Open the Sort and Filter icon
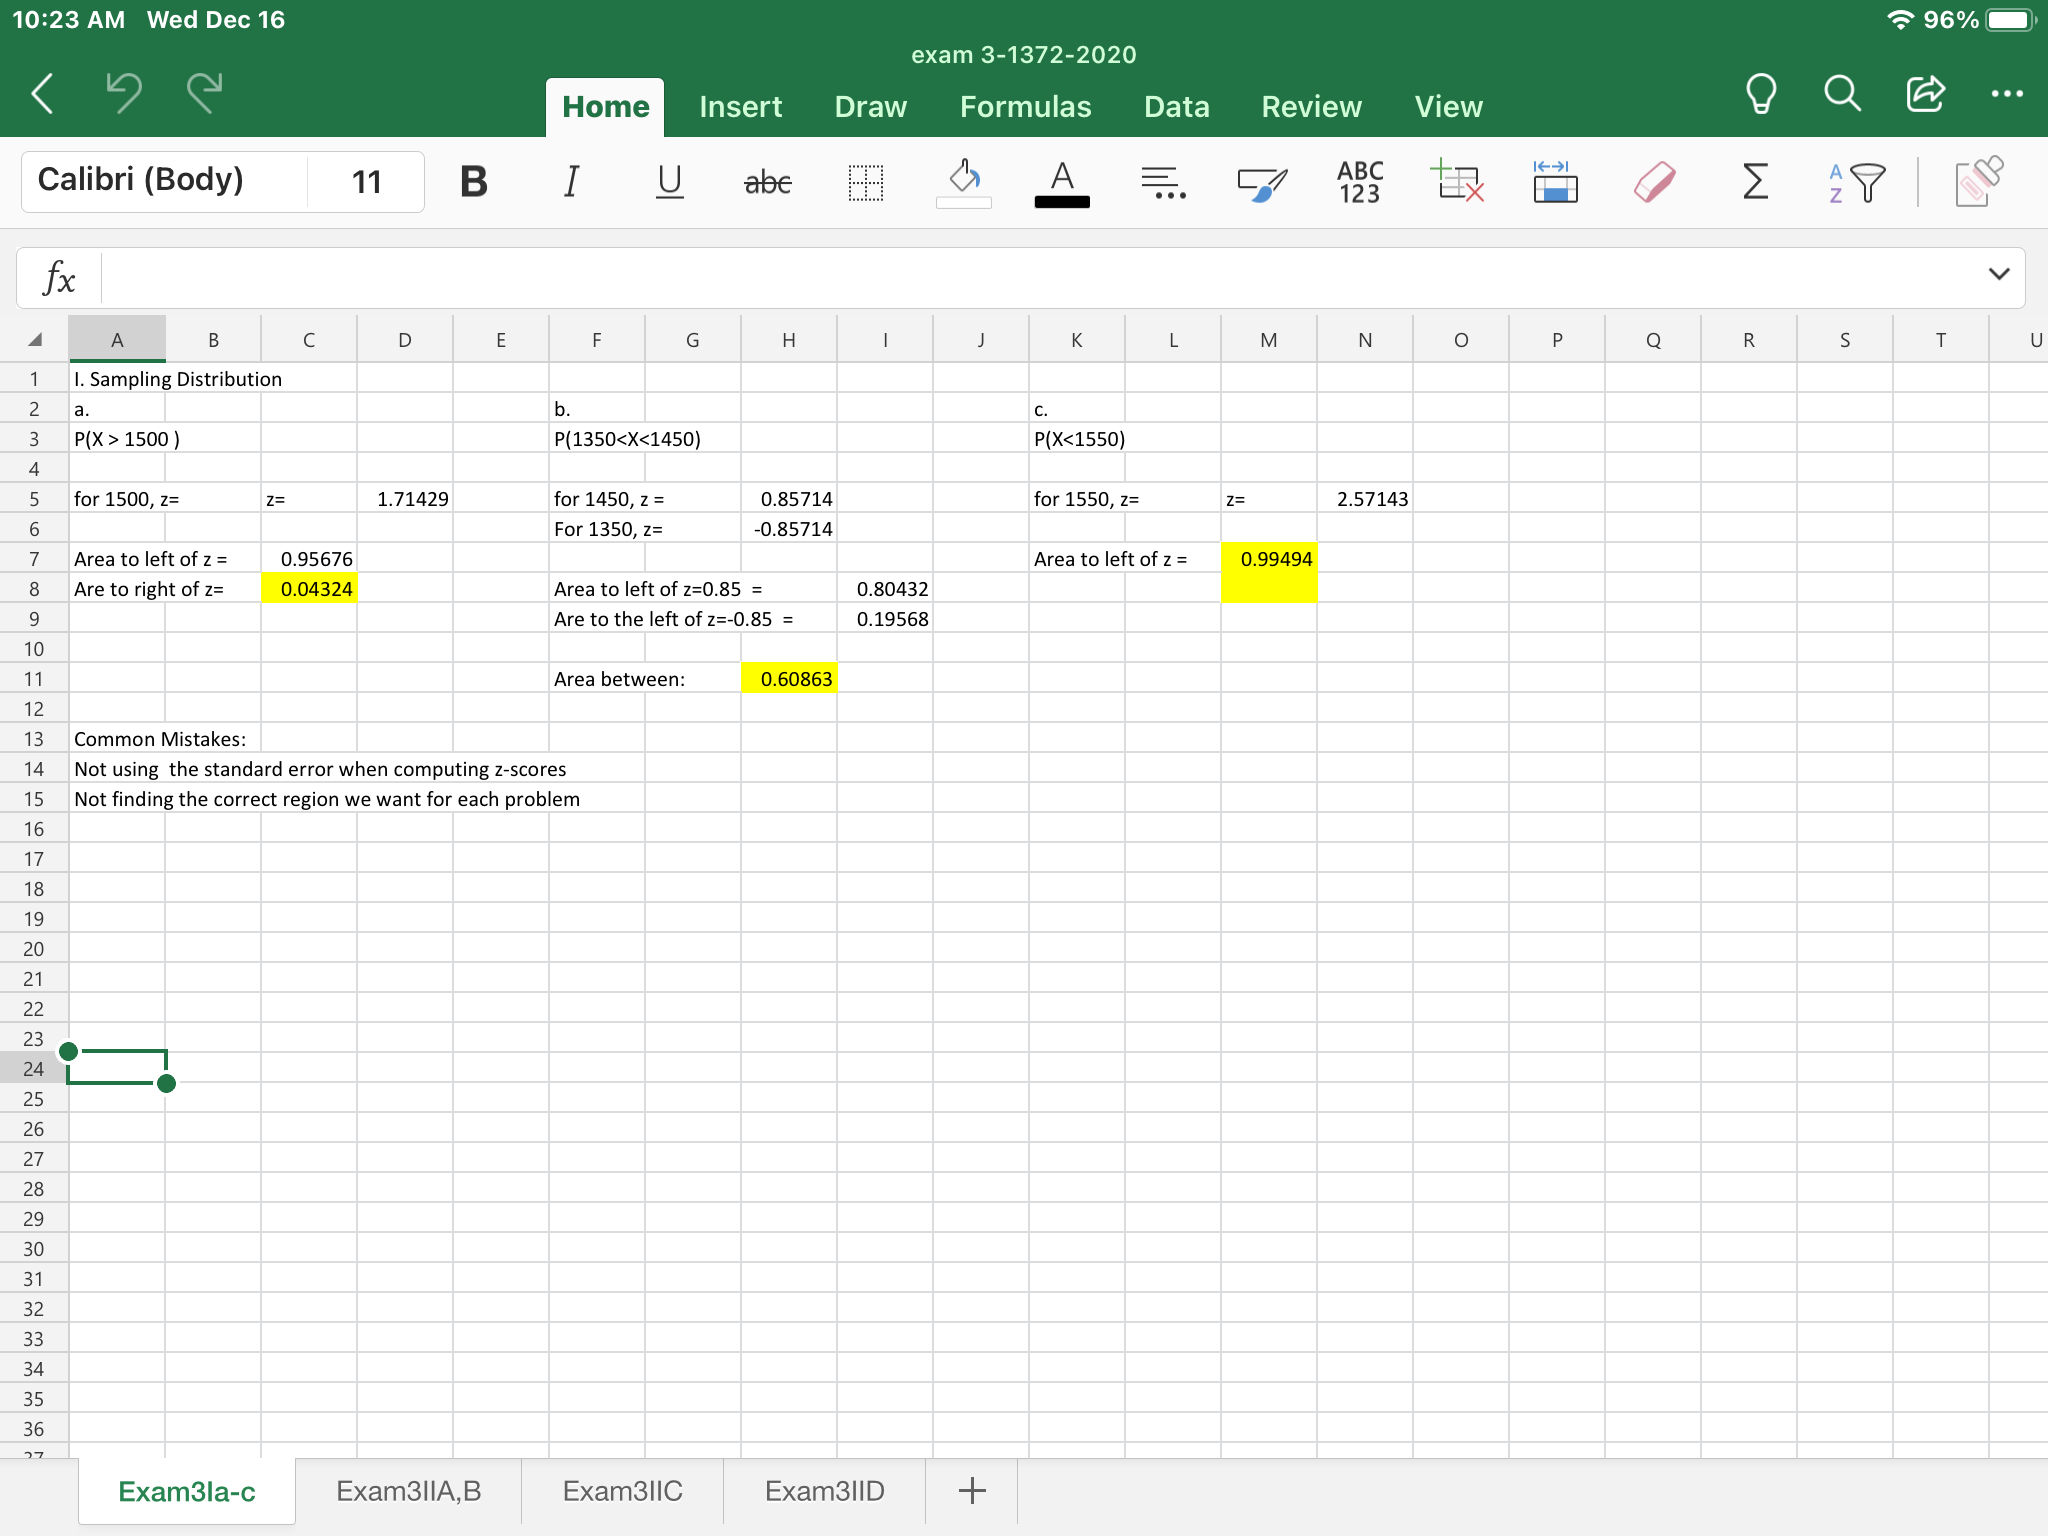Image resolution: width=2048 pixels, height=1536 pixels. (1856, 182)
